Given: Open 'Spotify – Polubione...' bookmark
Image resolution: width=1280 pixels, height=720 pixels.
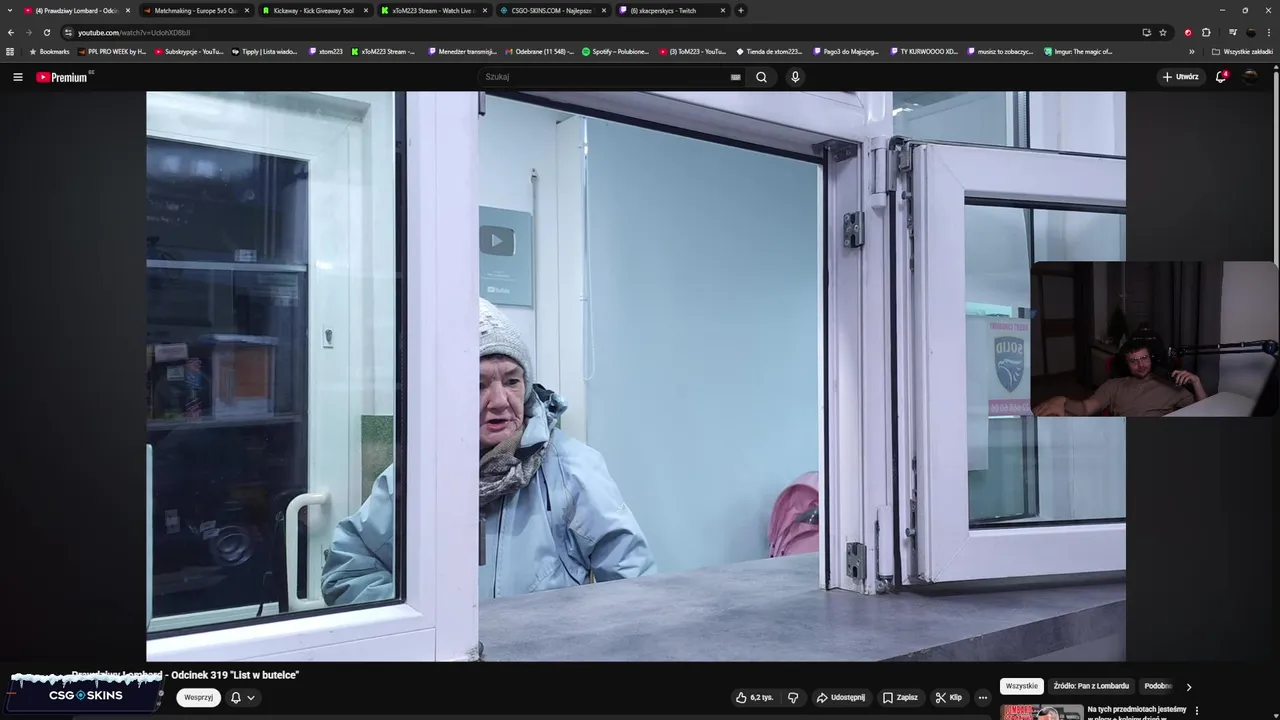Looking at the screenshot, I should 615,51.
